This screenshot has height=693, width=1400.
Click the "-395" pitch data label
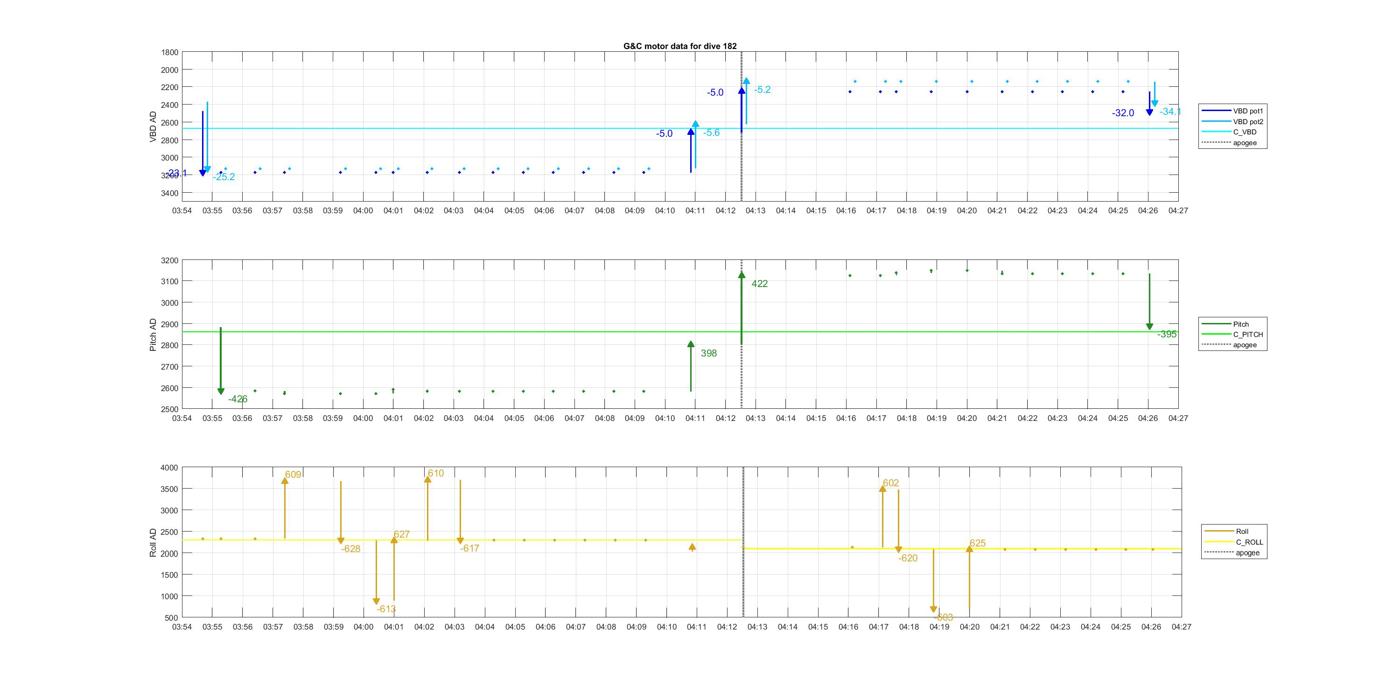[x=1167, y=334]
